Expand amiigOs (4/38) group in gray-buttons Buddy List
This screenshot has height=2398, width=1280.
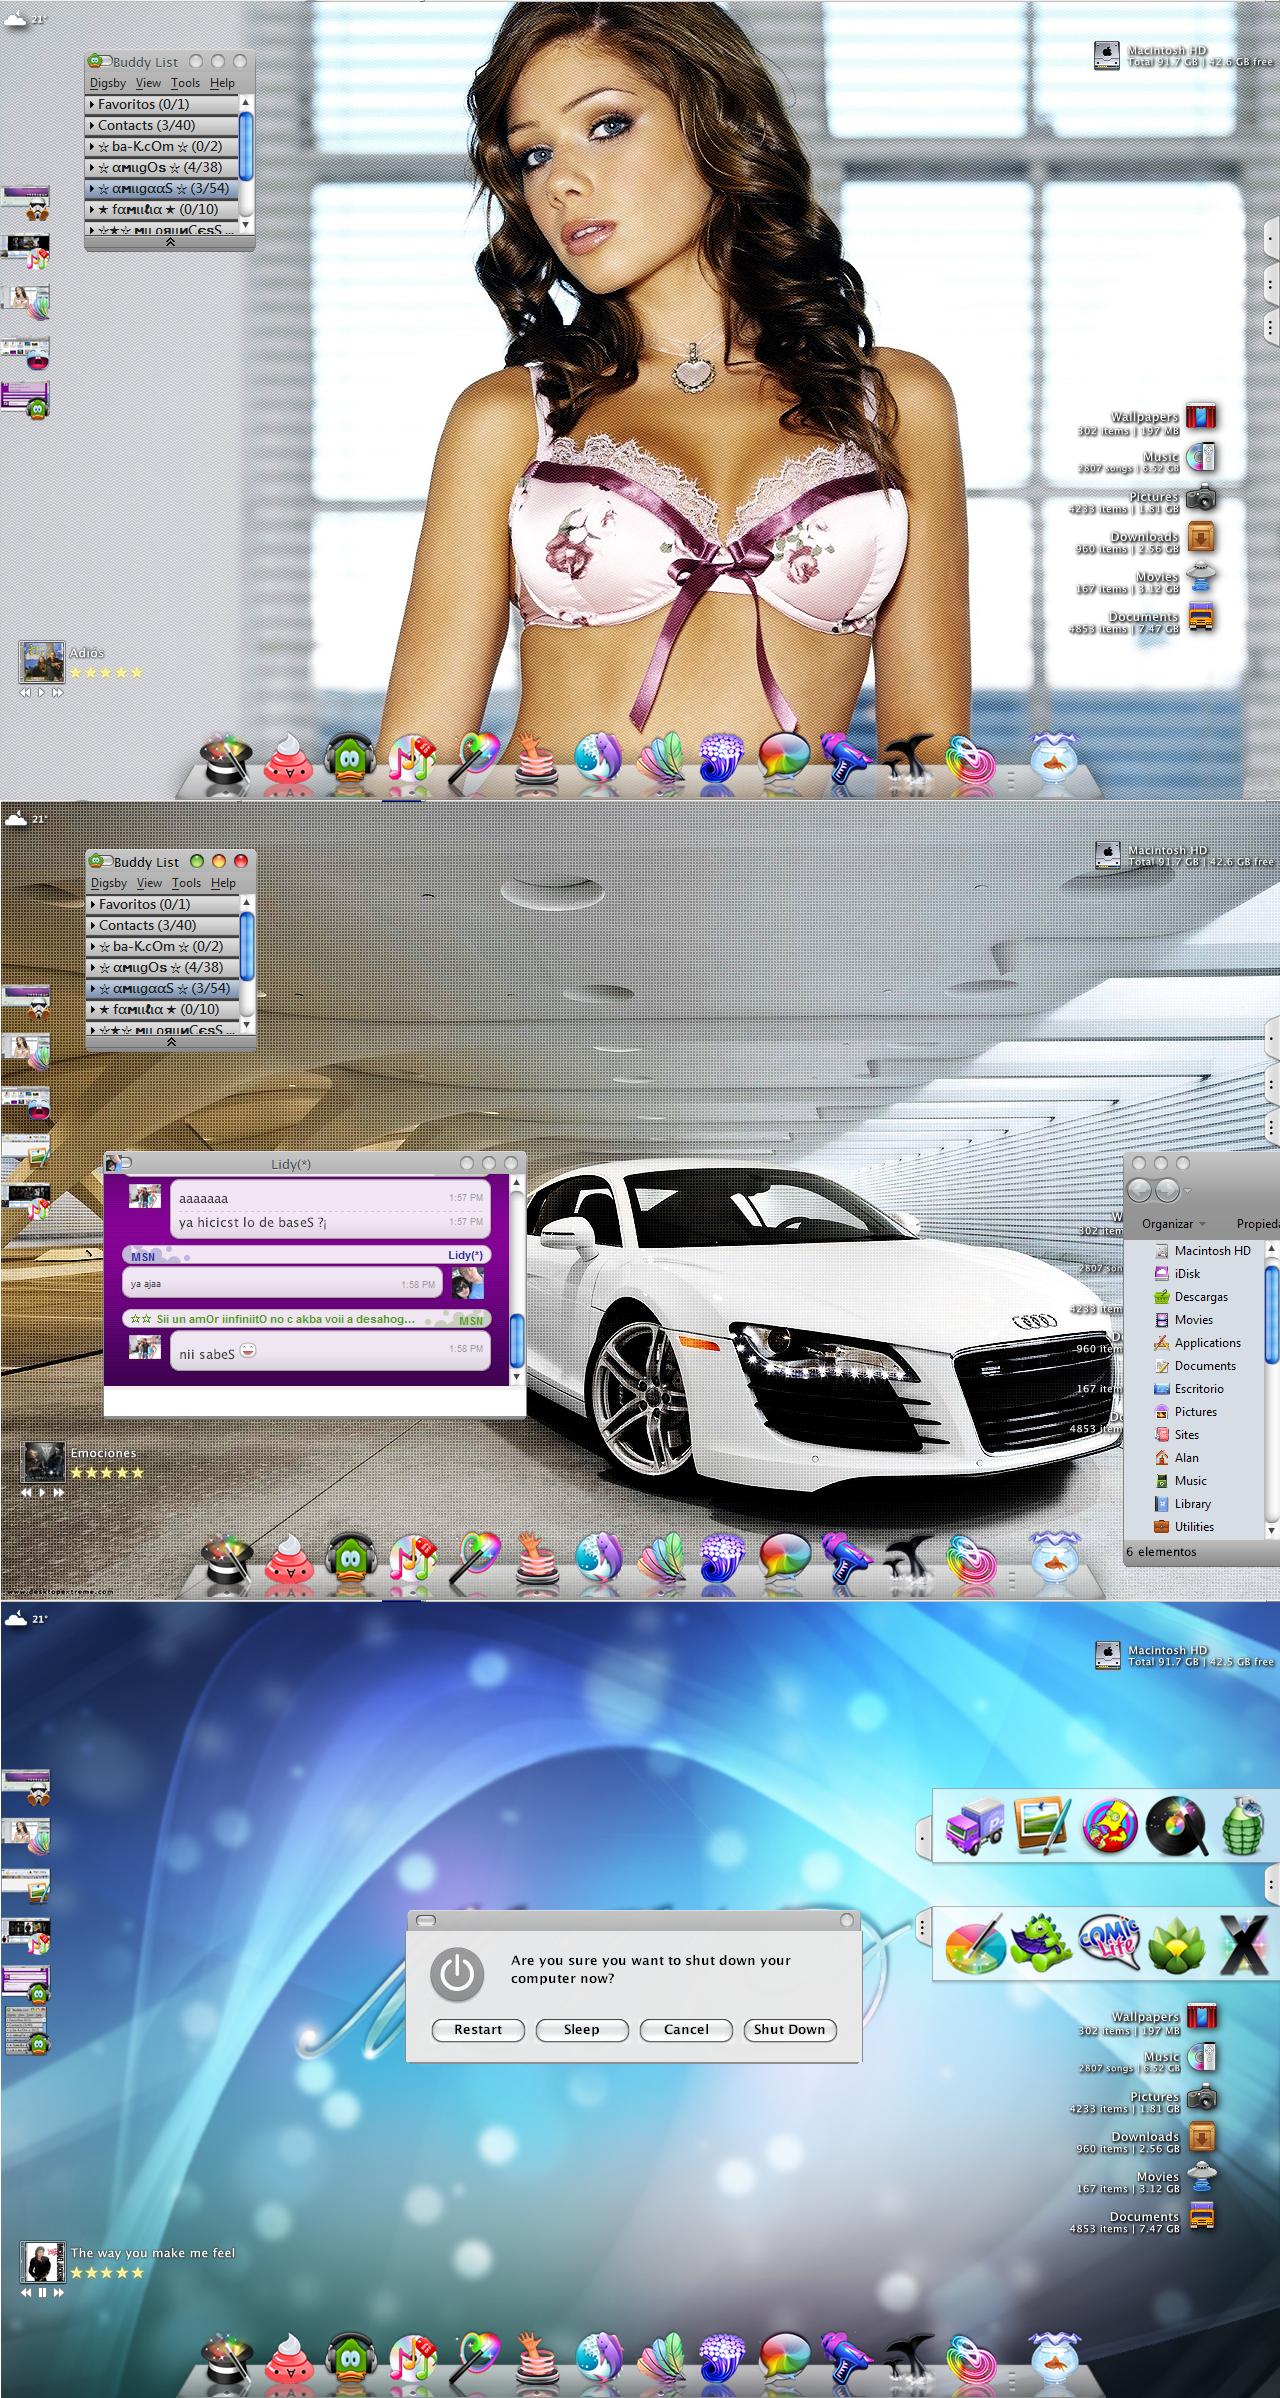pos(162,167)
